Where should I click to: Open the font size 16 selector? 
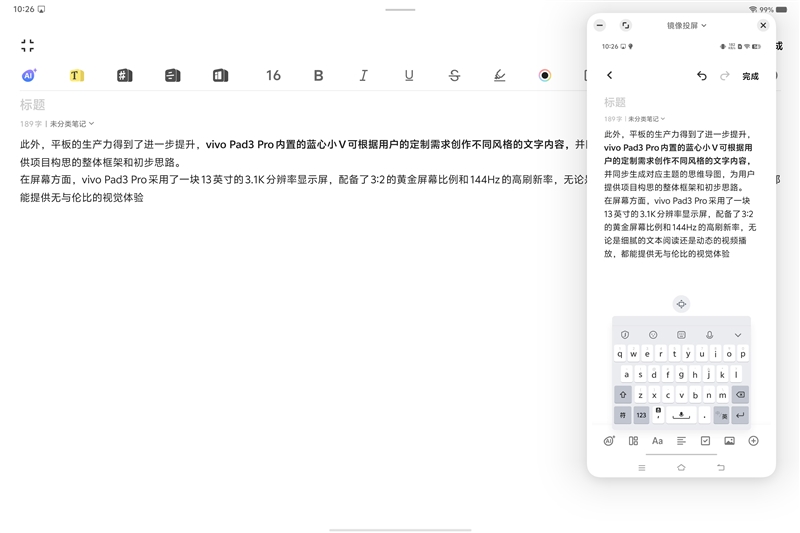pyautogui.click(x=273, y=75)
